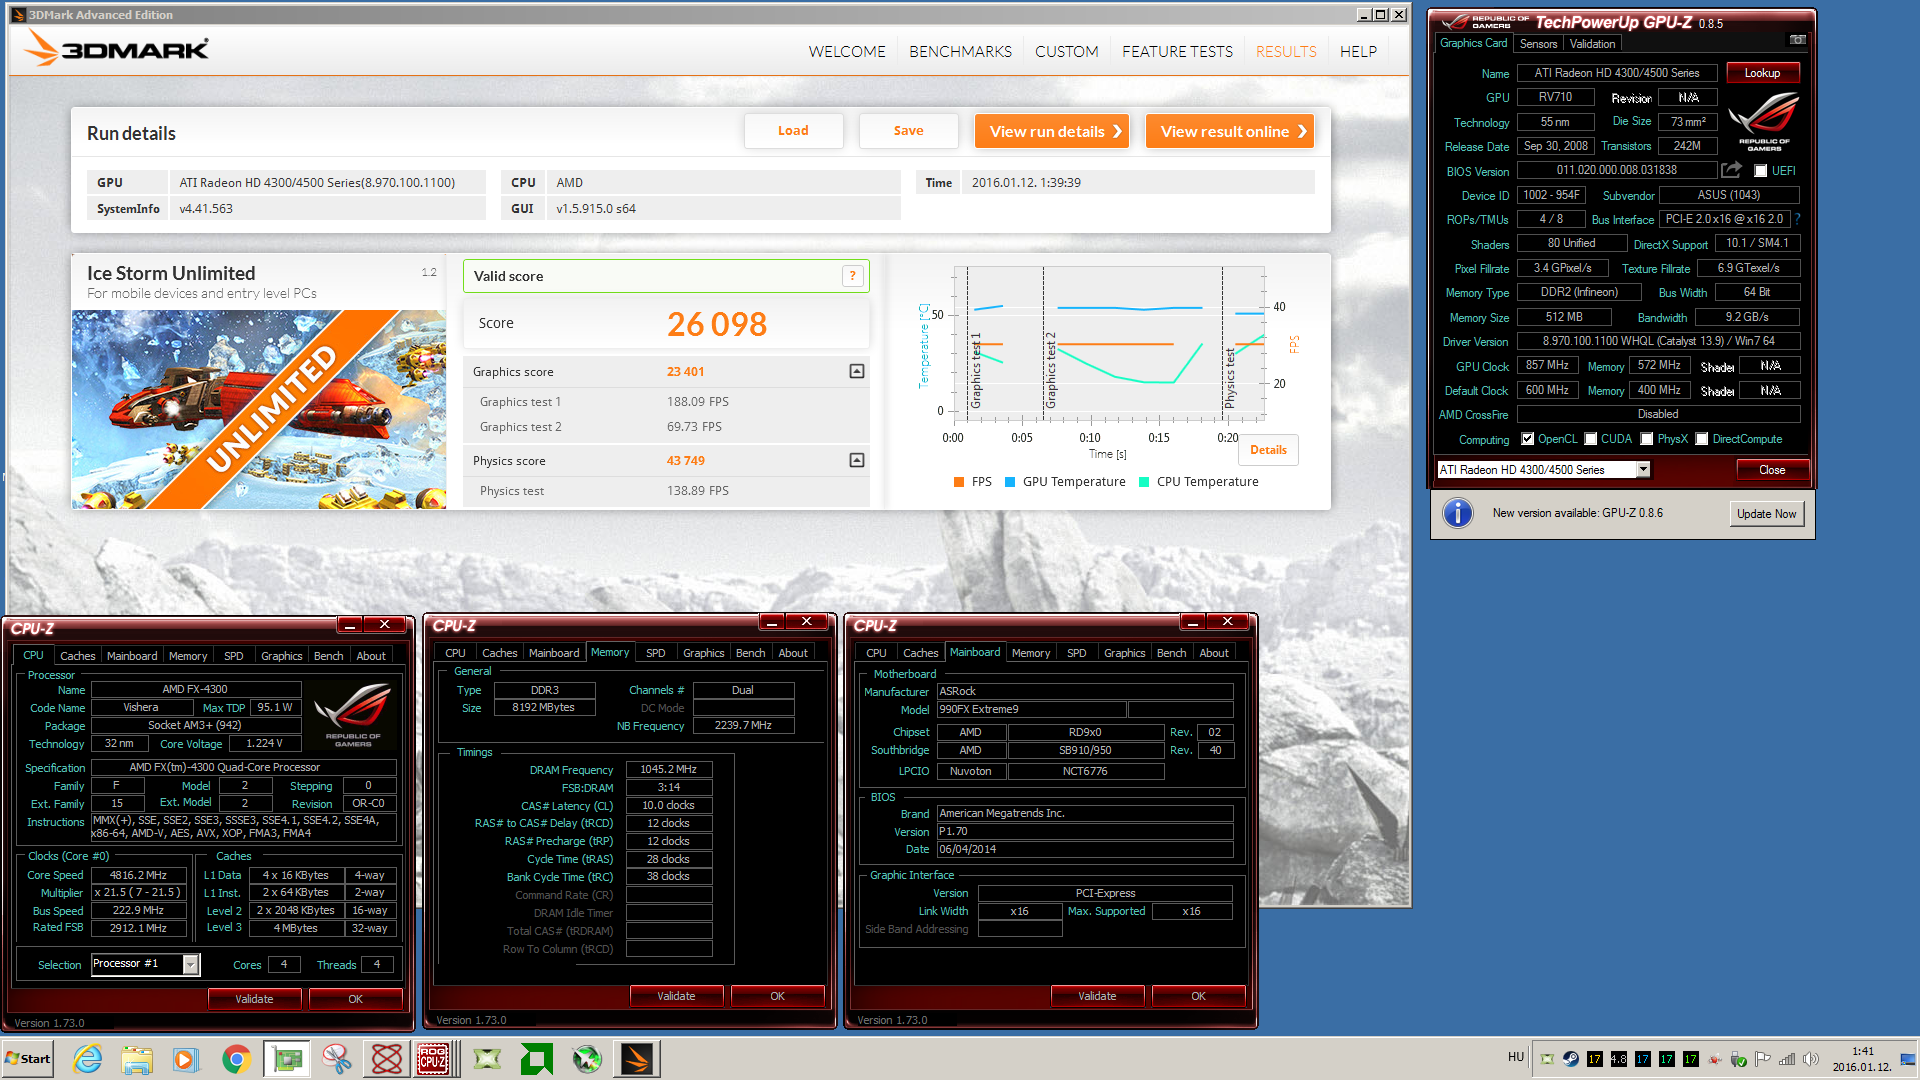Click the GPU name field in GPU-Z
This screenshot has height=1080, width=1920.
click(x=1616, y=73)
